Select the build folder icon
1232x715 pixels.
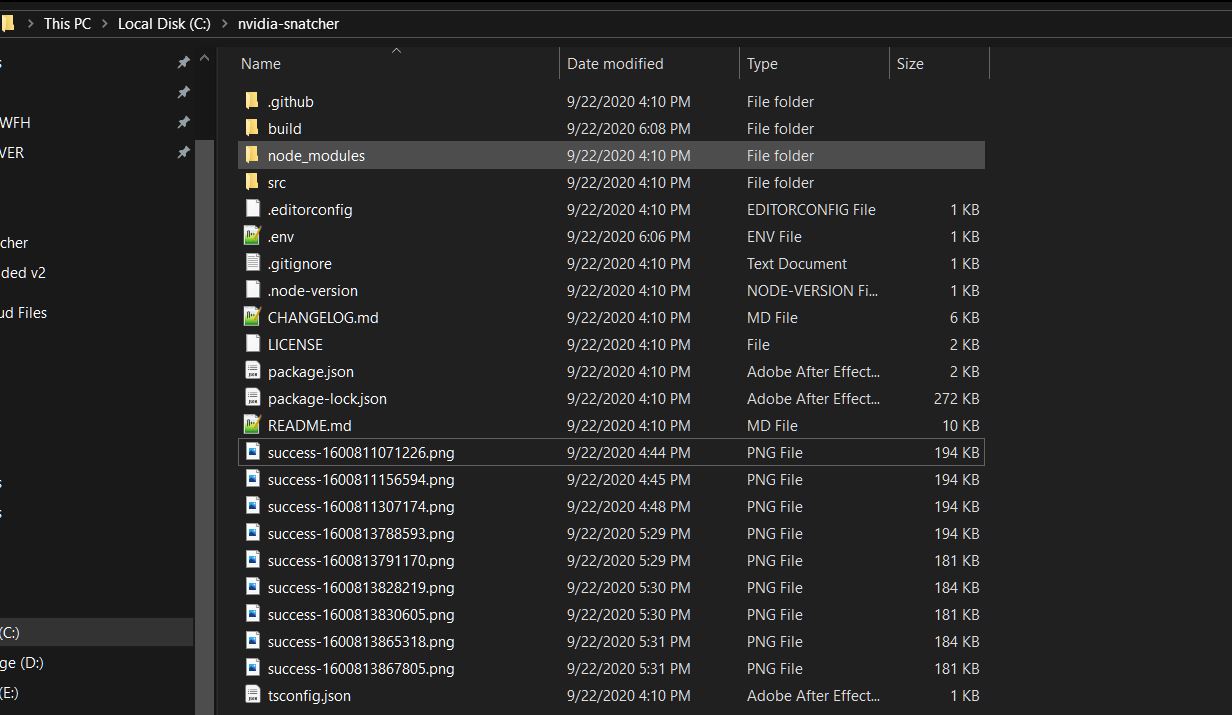pyautogui.click(x=252, y=128)
